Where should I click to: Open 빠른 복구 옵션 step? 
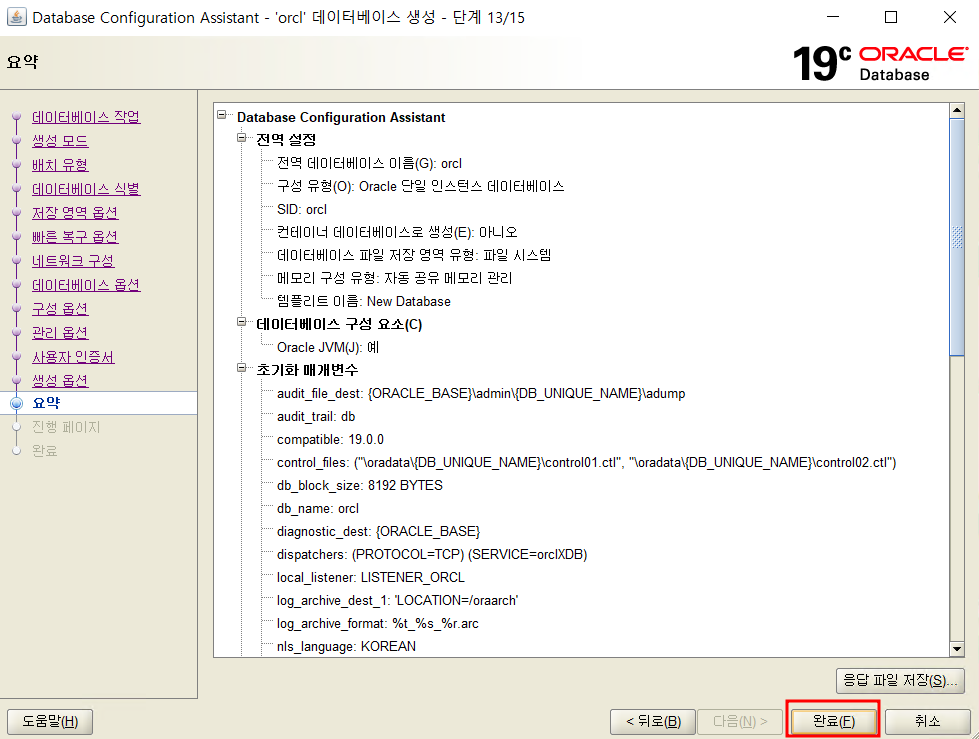(x=75, y=237)
